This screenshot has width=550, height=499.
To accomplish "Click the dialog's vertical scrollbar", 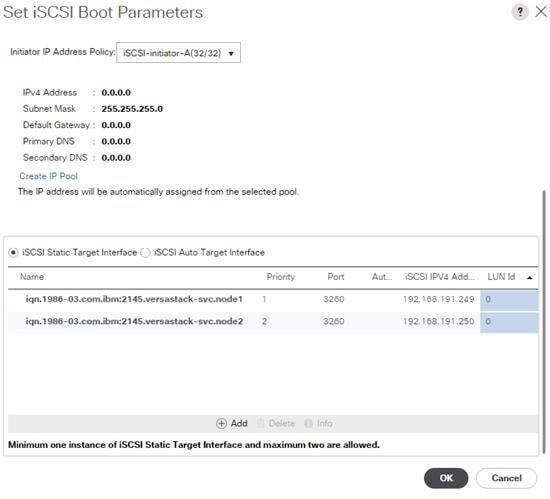I will click(x=544, y=322).
